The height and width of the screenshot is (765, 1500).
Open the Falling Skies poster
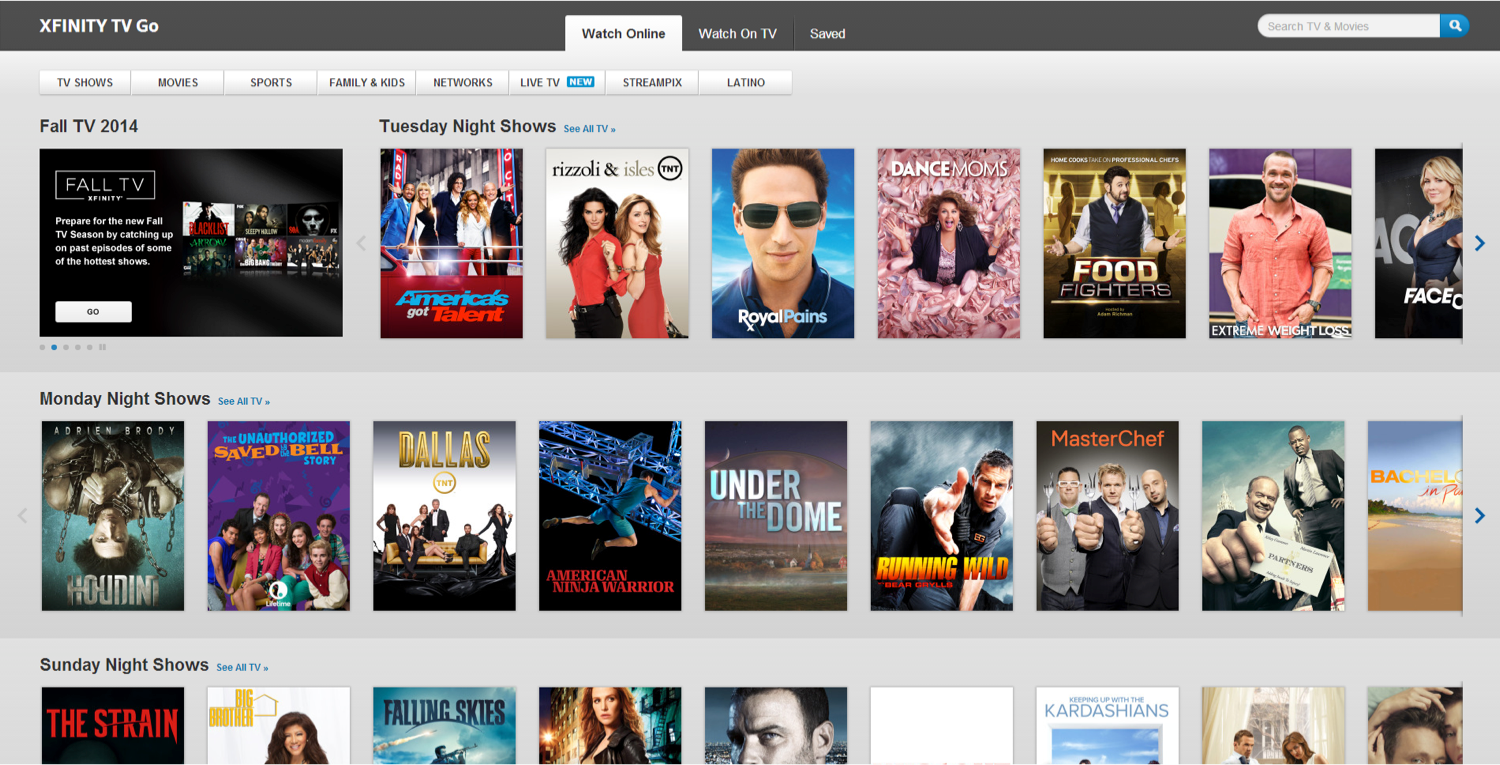tap(445, 726)
